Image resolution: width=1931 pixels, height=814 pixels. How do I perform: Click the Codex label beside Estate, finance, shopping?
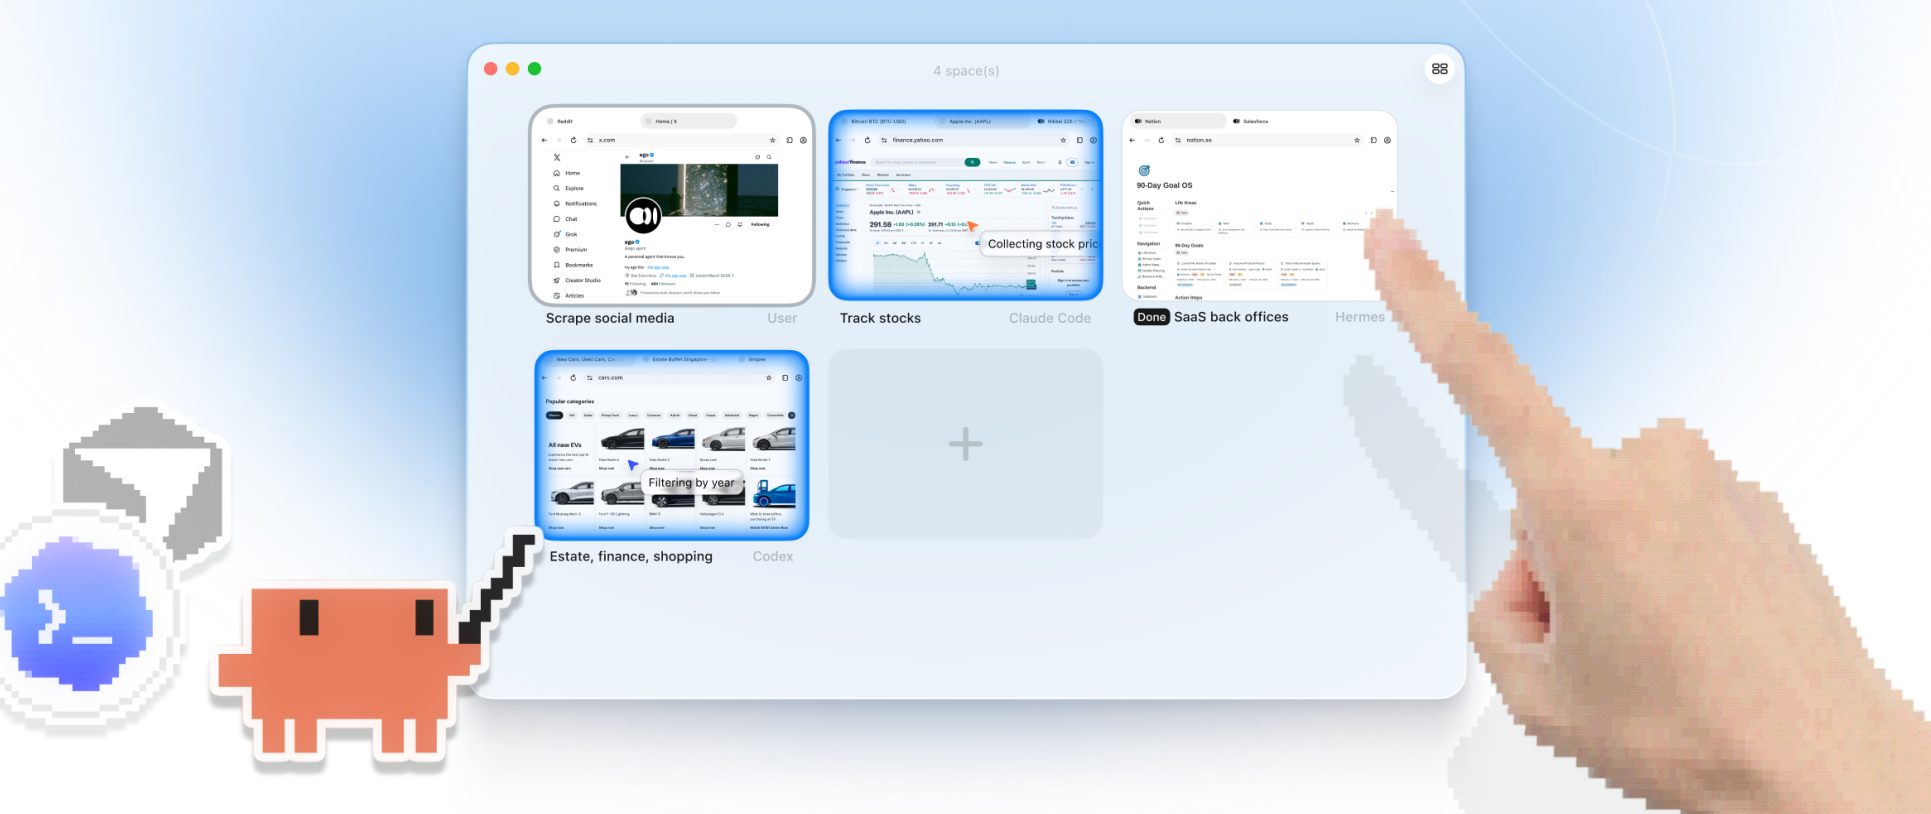pos(773,556)
